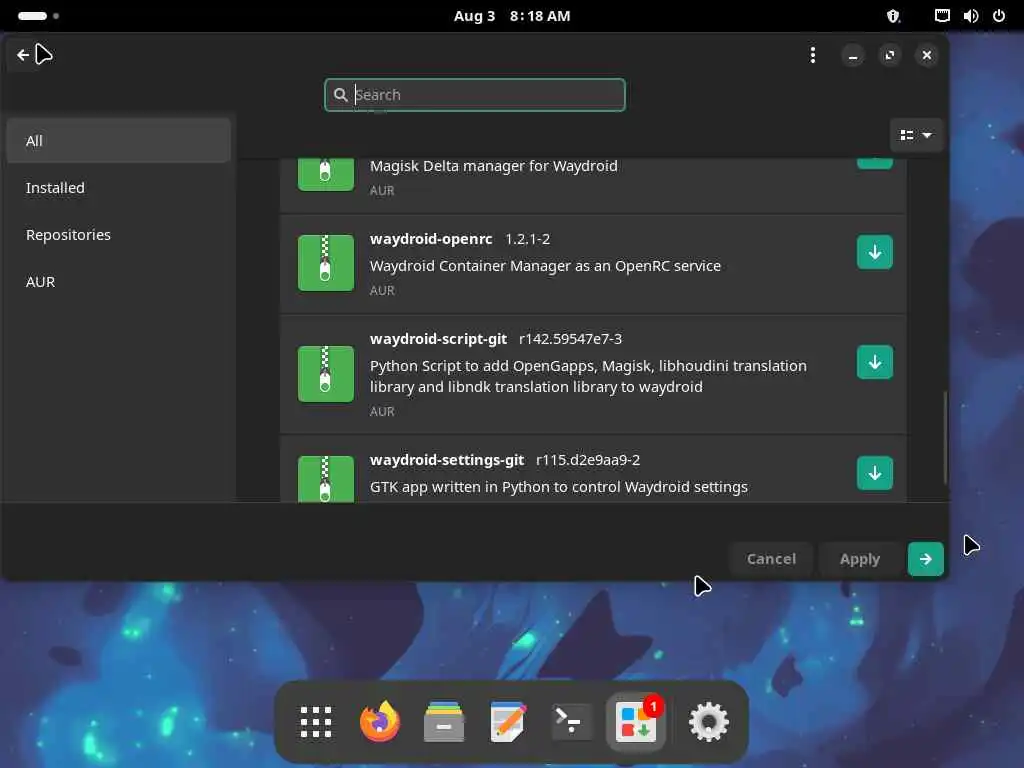This screenshot has height=768, width=1024.
Task: Go back using the header arrow button
Action: 24,55
